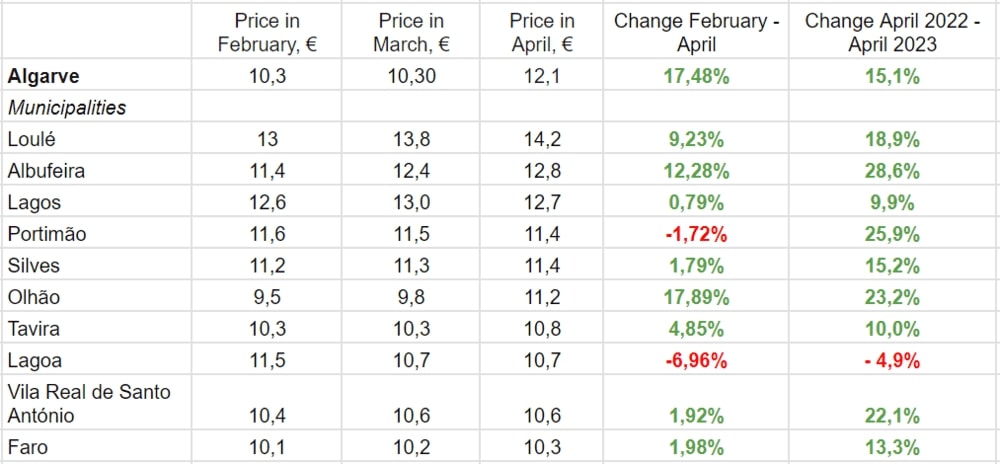Click the Algarve row label
Screen dimensions: 1000x464
pos(44,76)
